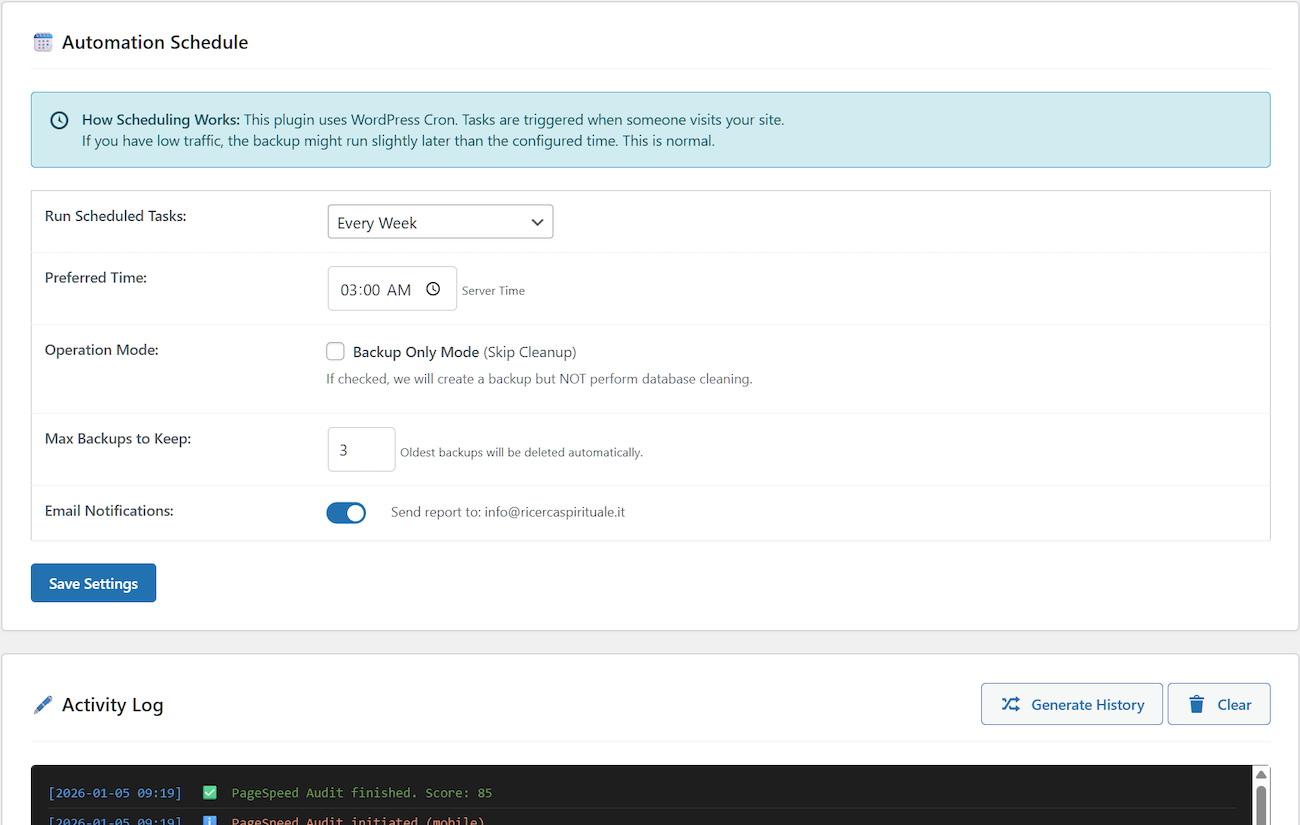Image resolution: width=1300 pixels, height=825 pixels.
Task: Click the chevron arrow on Every Week select
Action: (537, 222)
